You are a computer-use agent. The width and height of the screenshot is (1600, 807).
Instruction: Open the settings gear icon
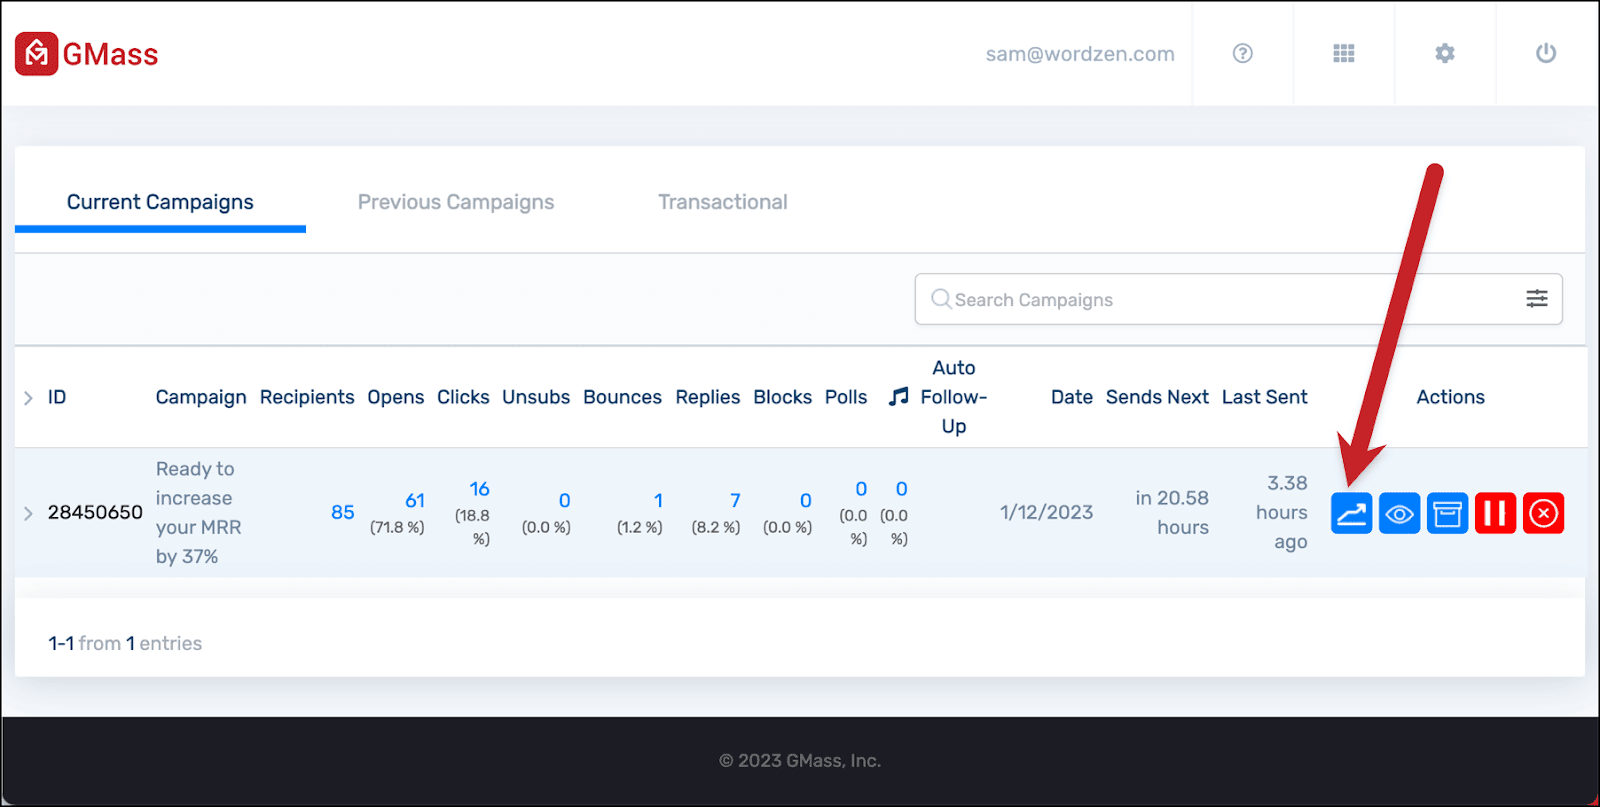[x=1445, y=53]
